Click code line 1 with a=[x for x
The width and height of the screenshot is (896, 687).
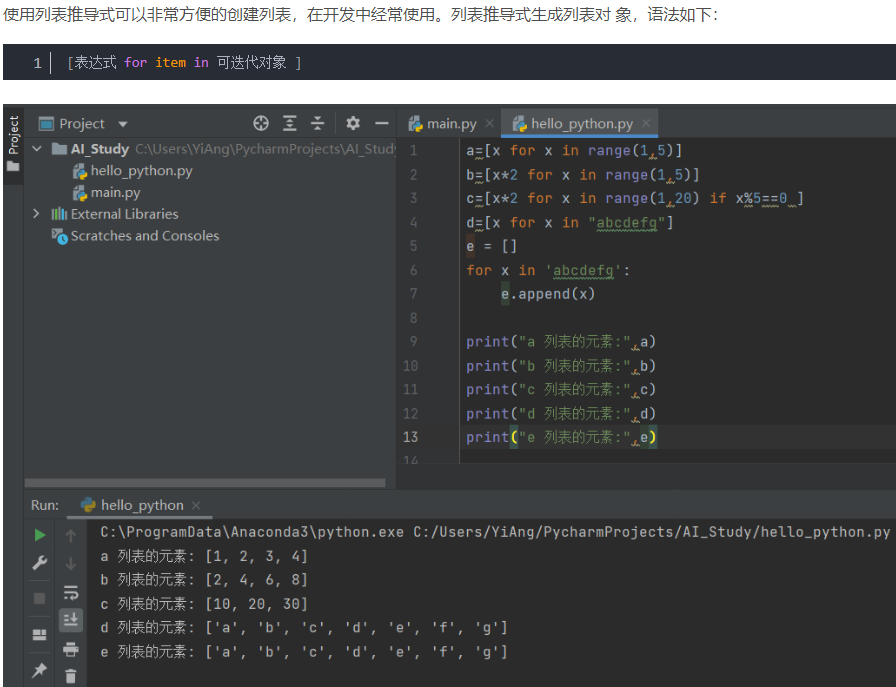[574, 151]
